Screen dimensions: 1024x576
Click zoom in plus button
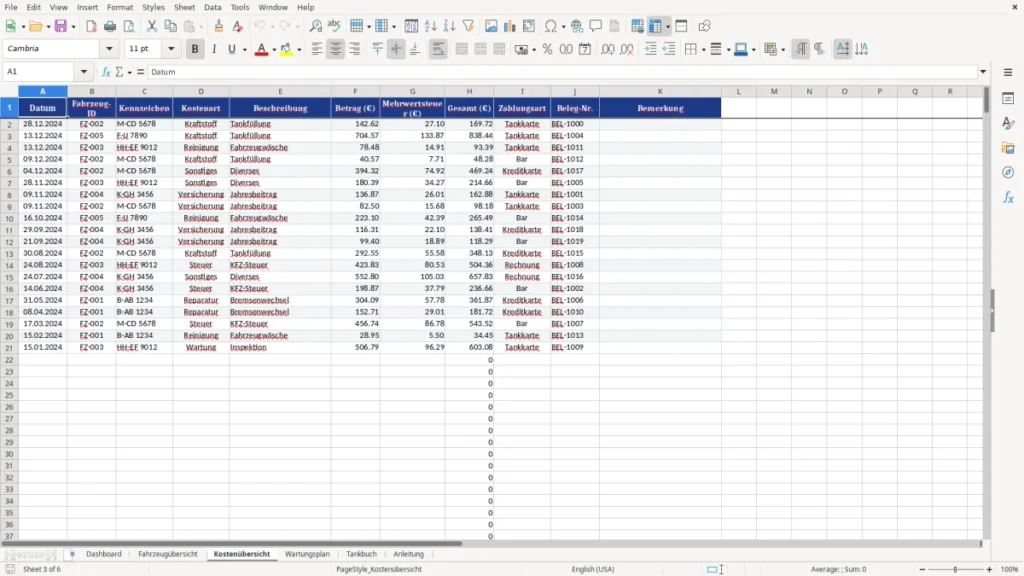pyautogui.click(x=989, y=569)
